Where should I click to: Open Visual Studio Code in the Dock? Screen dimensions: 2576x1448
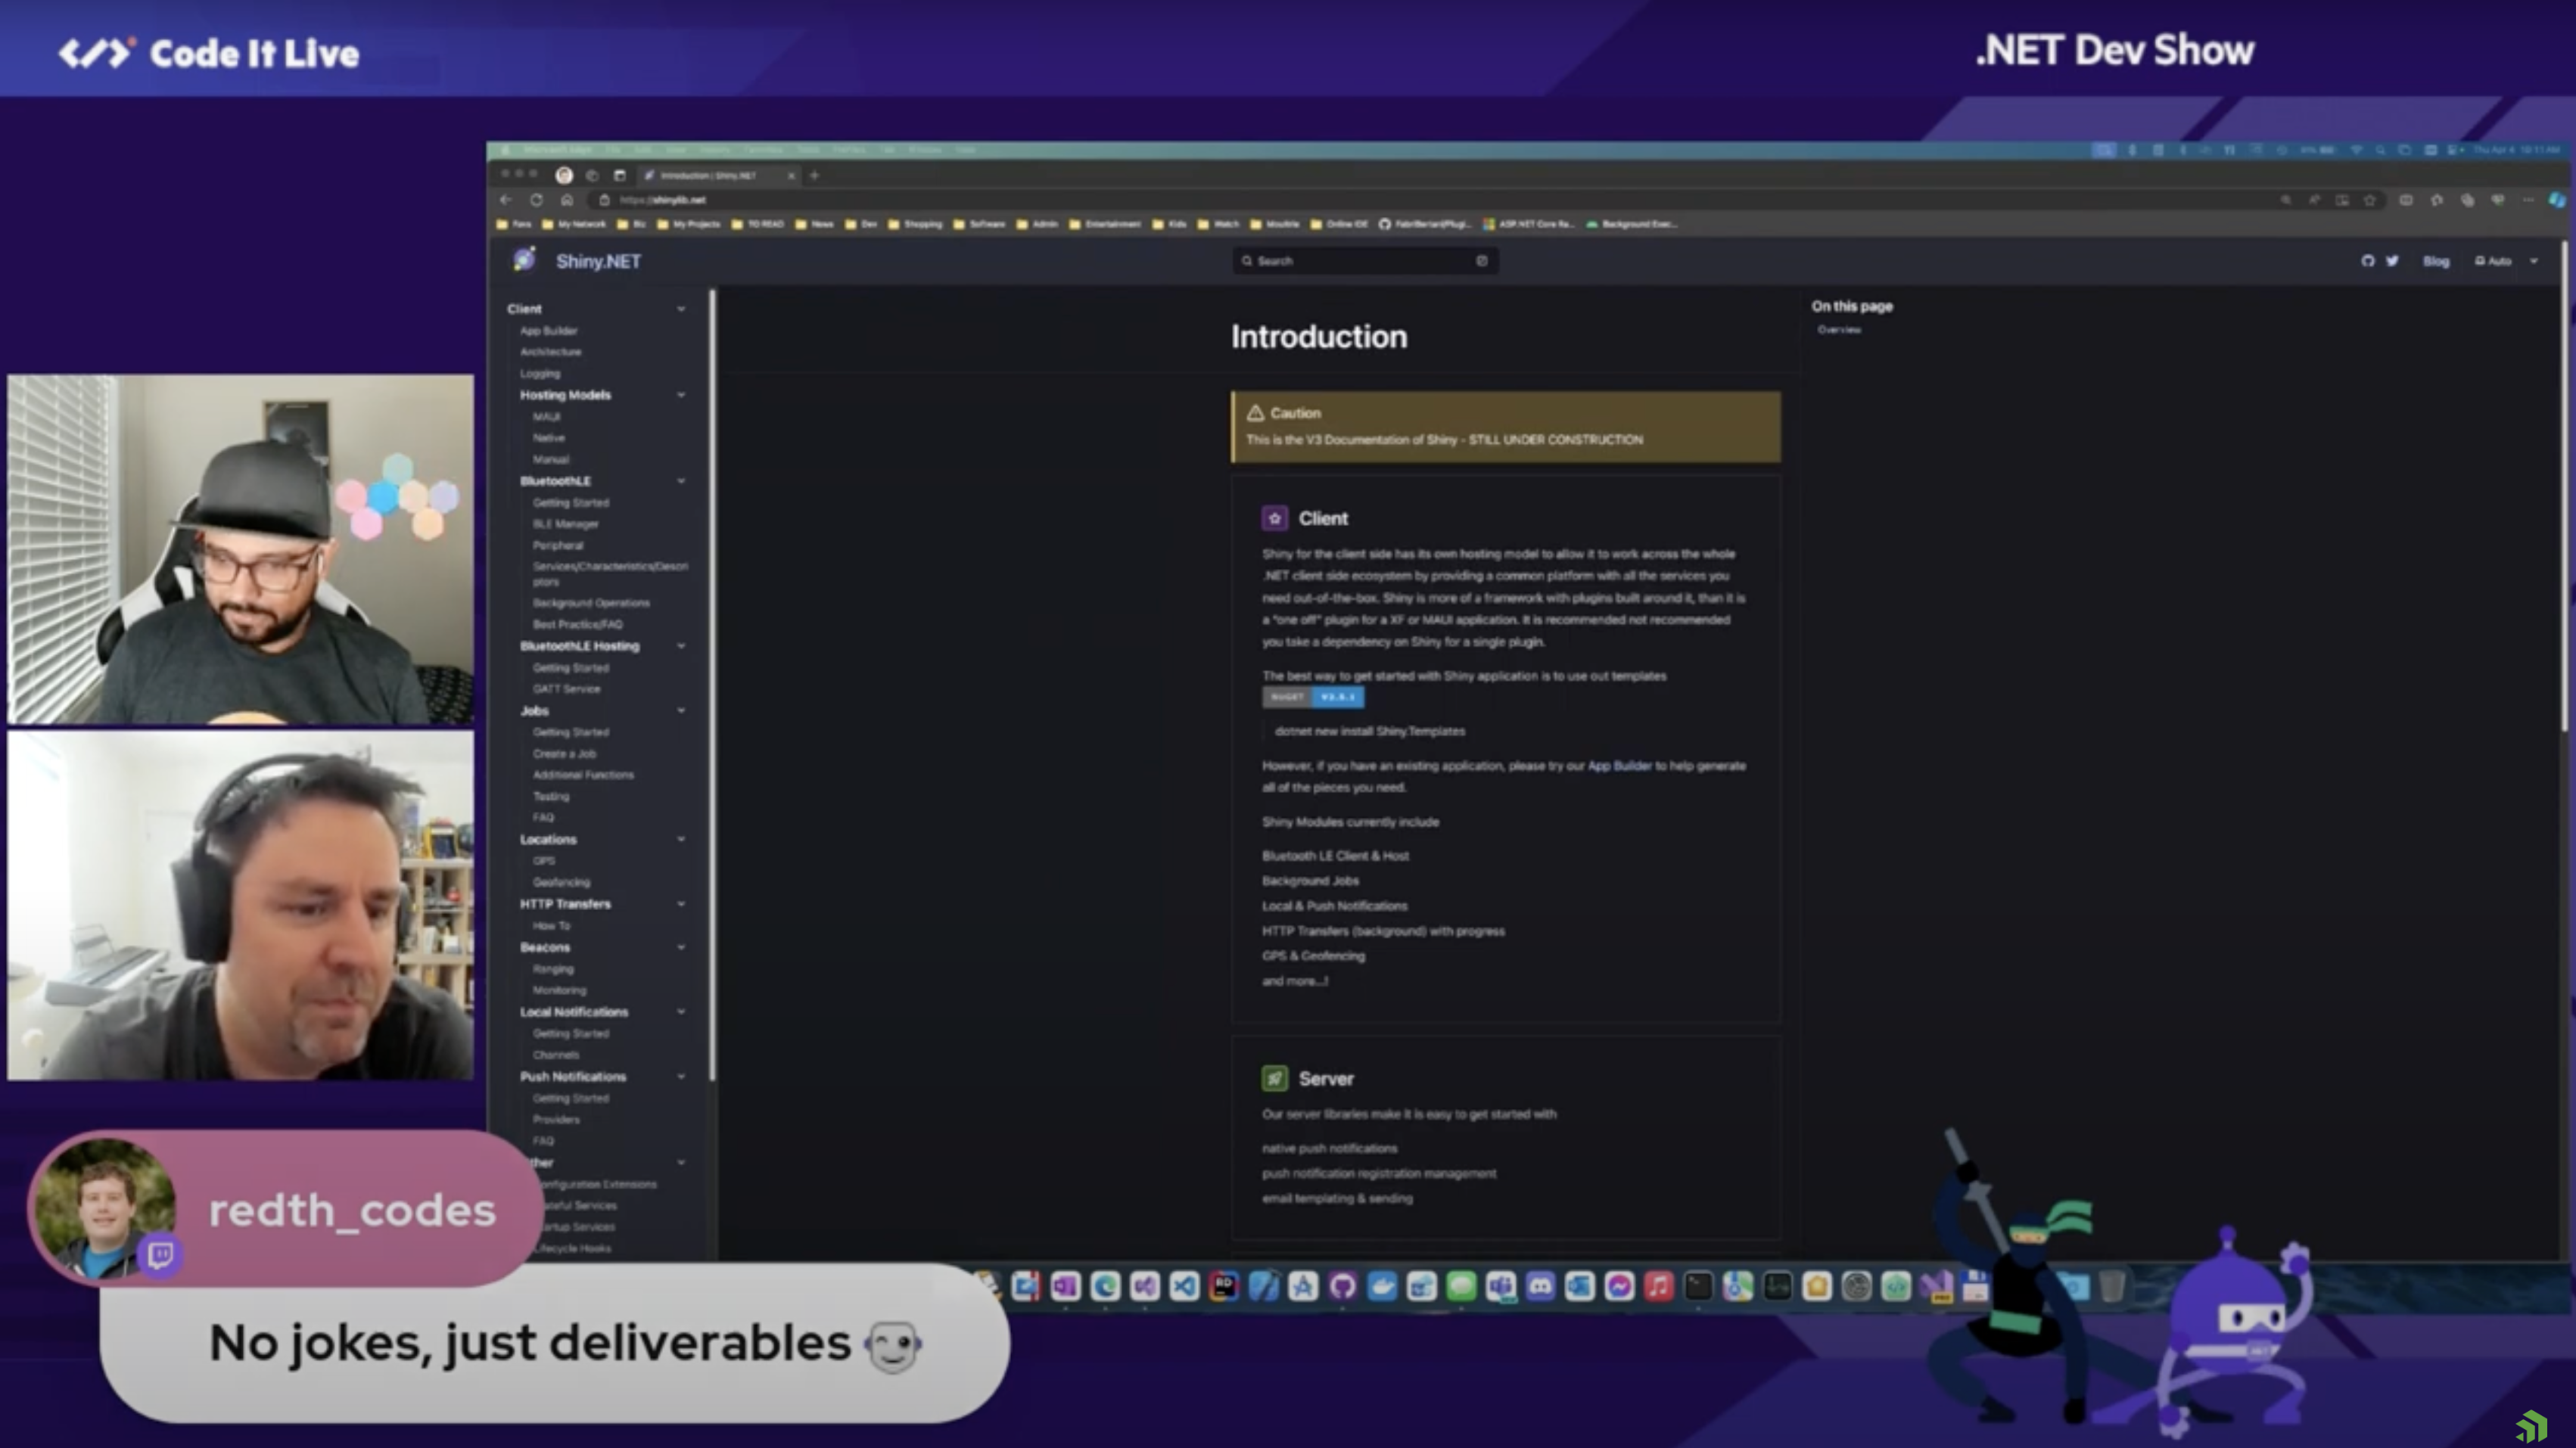click(x=1184, y=1287)
